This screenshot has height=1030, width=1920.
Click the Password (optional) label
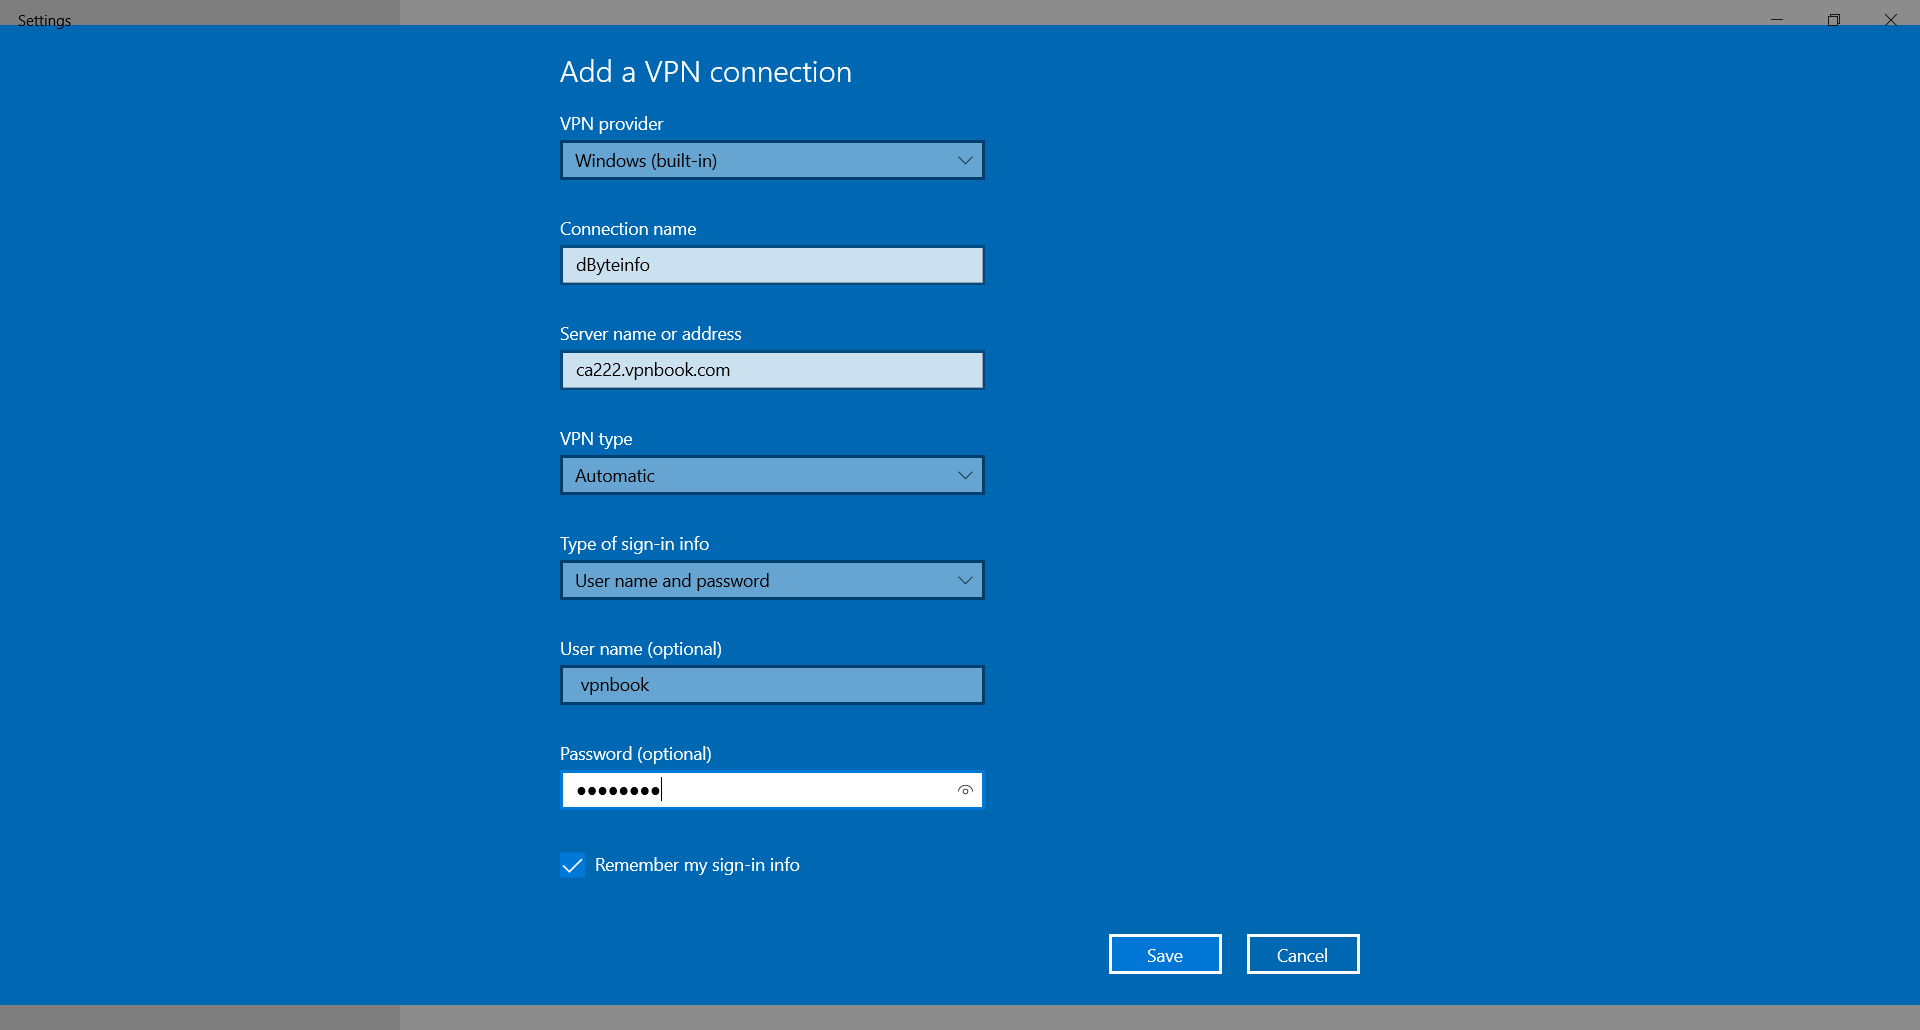(636, 754)
